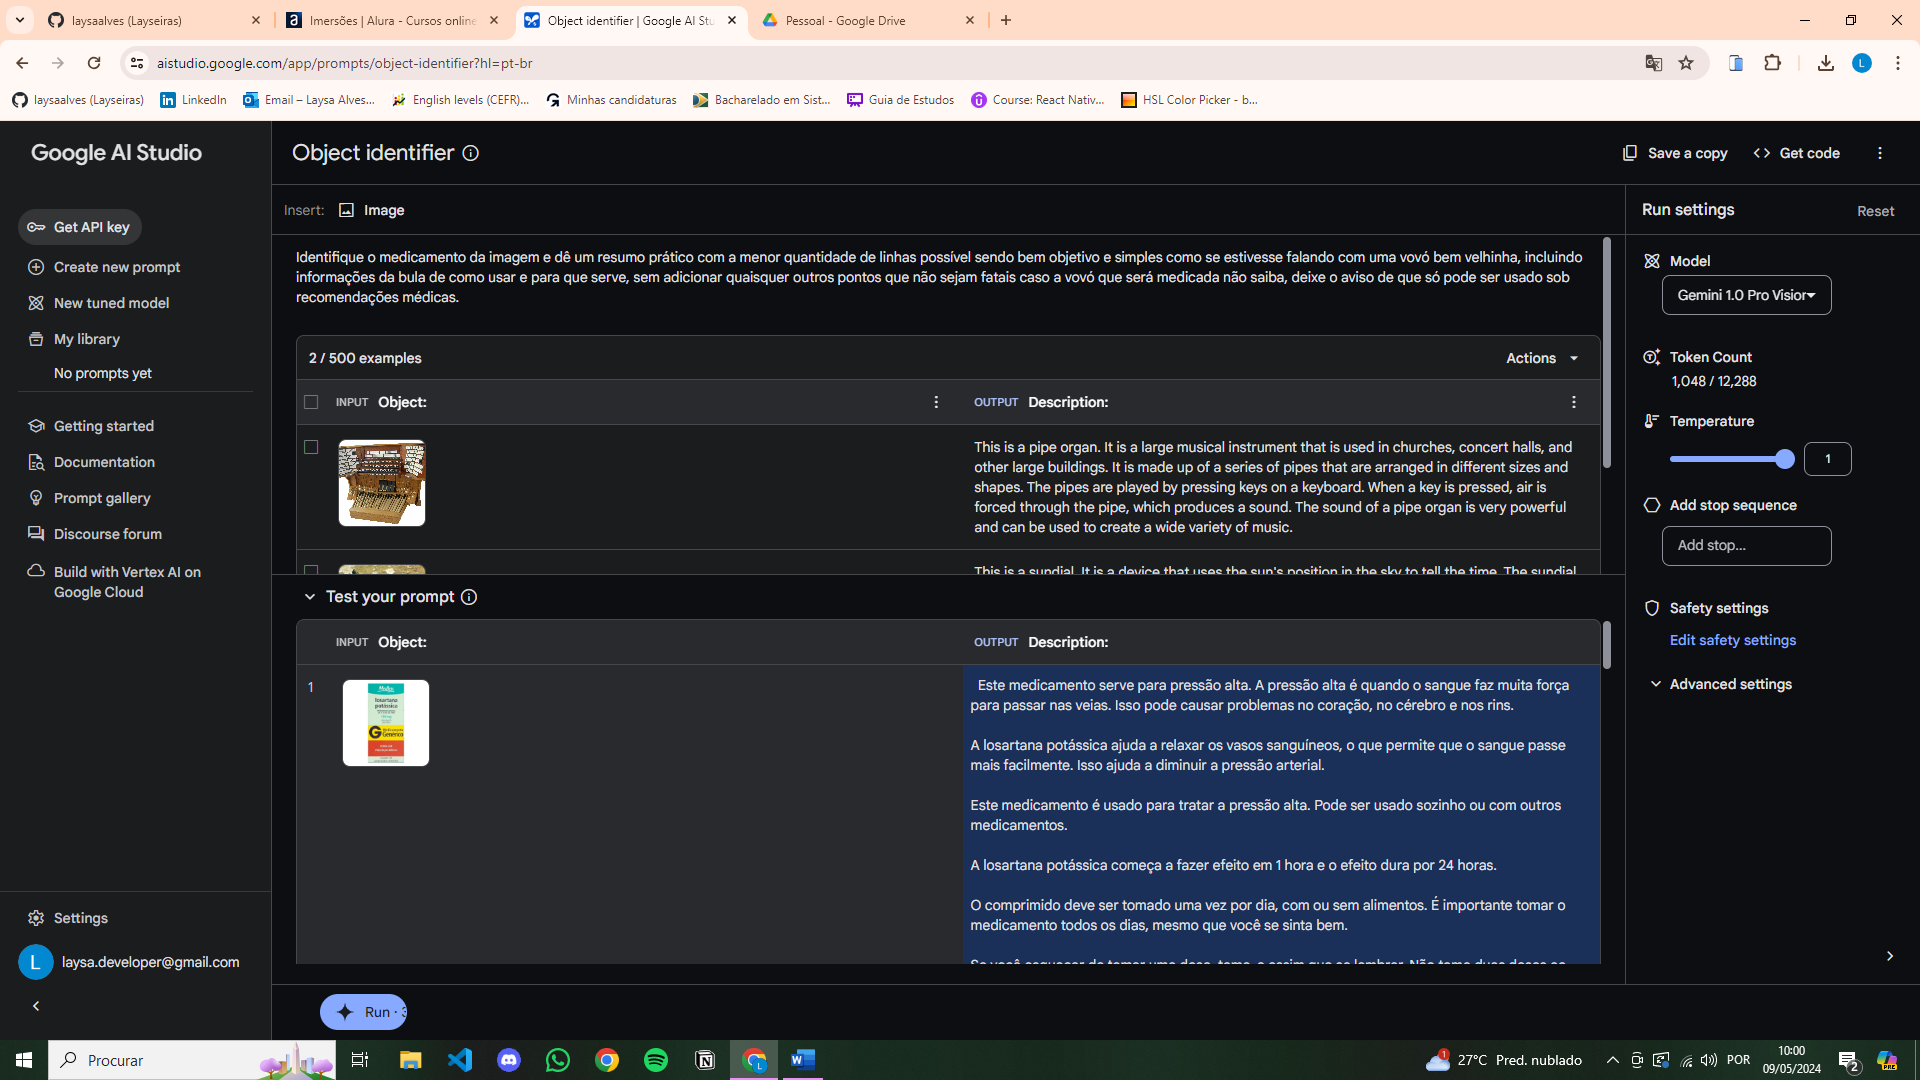Open the three-dot menu beside Get code
The height and width of the screenshot is (1080, 1920).
(x=1880, y=153)
